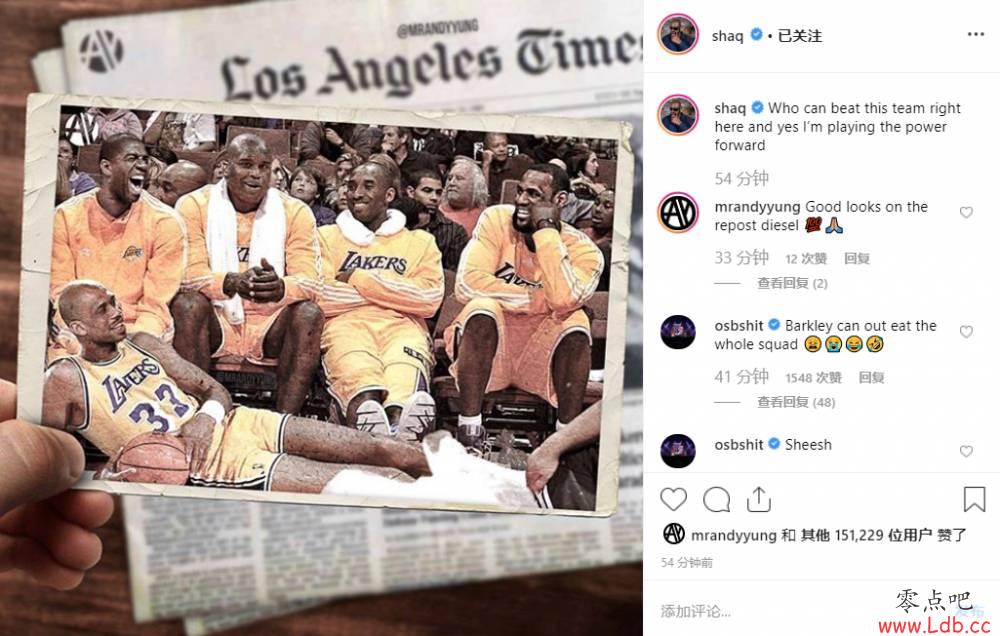Open shaq profile picture in header
Image resolution: width=1000 pixels, height=636 pixels.
tap(678, 34)
